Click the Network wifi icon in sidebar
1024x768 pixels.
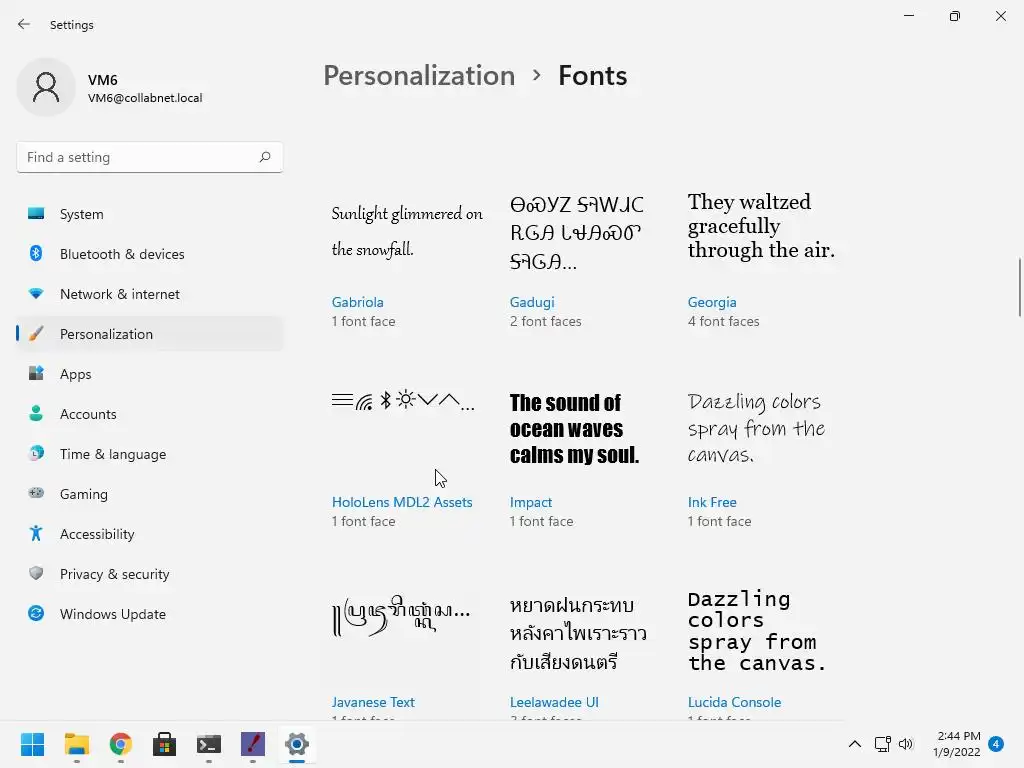click(x=36, y=294)
